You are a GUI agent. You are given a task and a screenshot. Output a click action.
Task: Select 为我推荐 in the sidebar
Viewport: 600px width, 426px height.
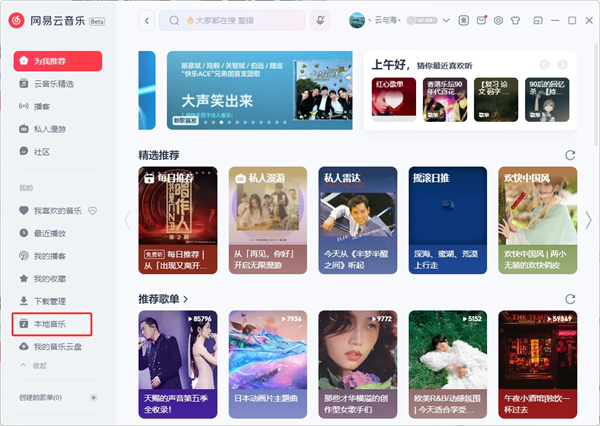coord(57,61)
